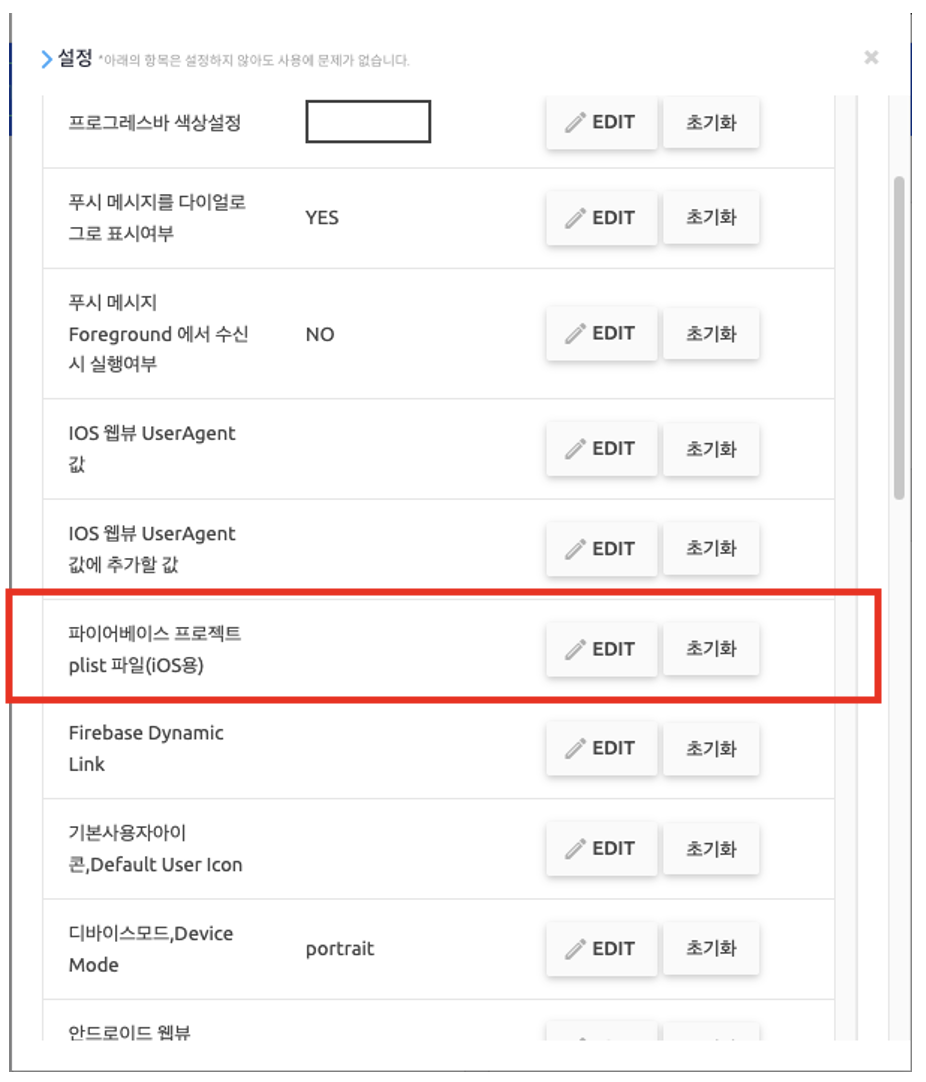The width and height of the screenshot is (926, 1082).
Task: Click pencil icon for IOS 웹뷰 UserAgent 값
Action: click(575, 449)
